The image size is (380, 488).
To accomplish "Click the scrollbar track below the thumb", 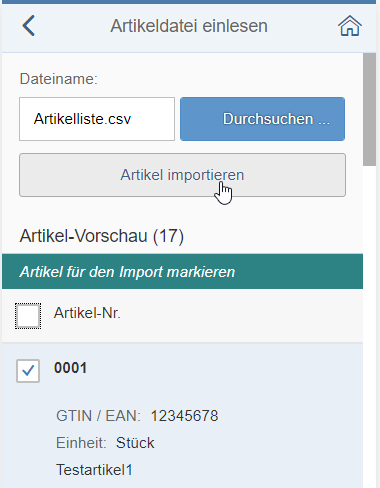I will click(369, 327).
